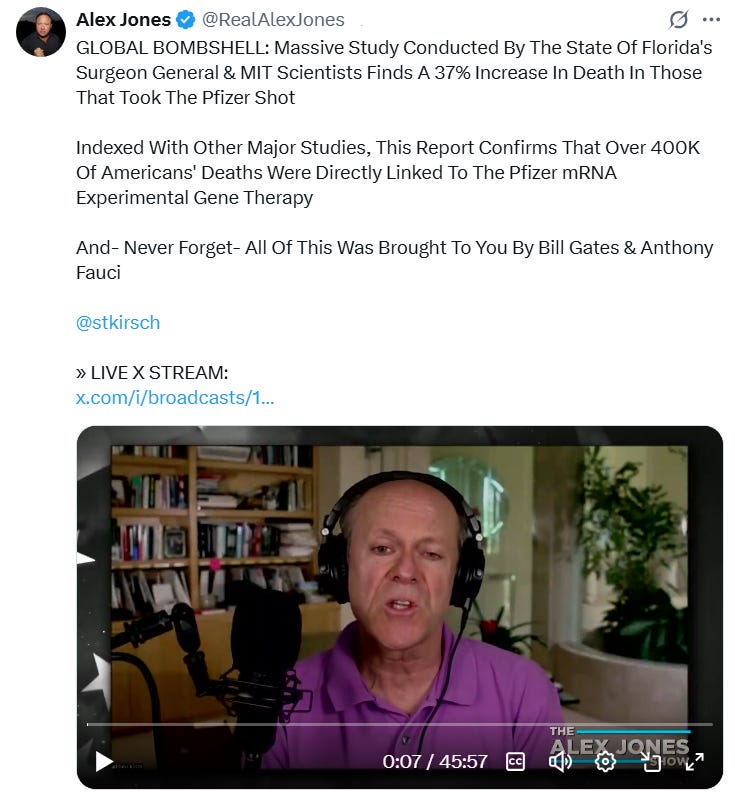Seek along the video progress bar
The height and width of the screenshot is (792, 735).
click(399, 724)
